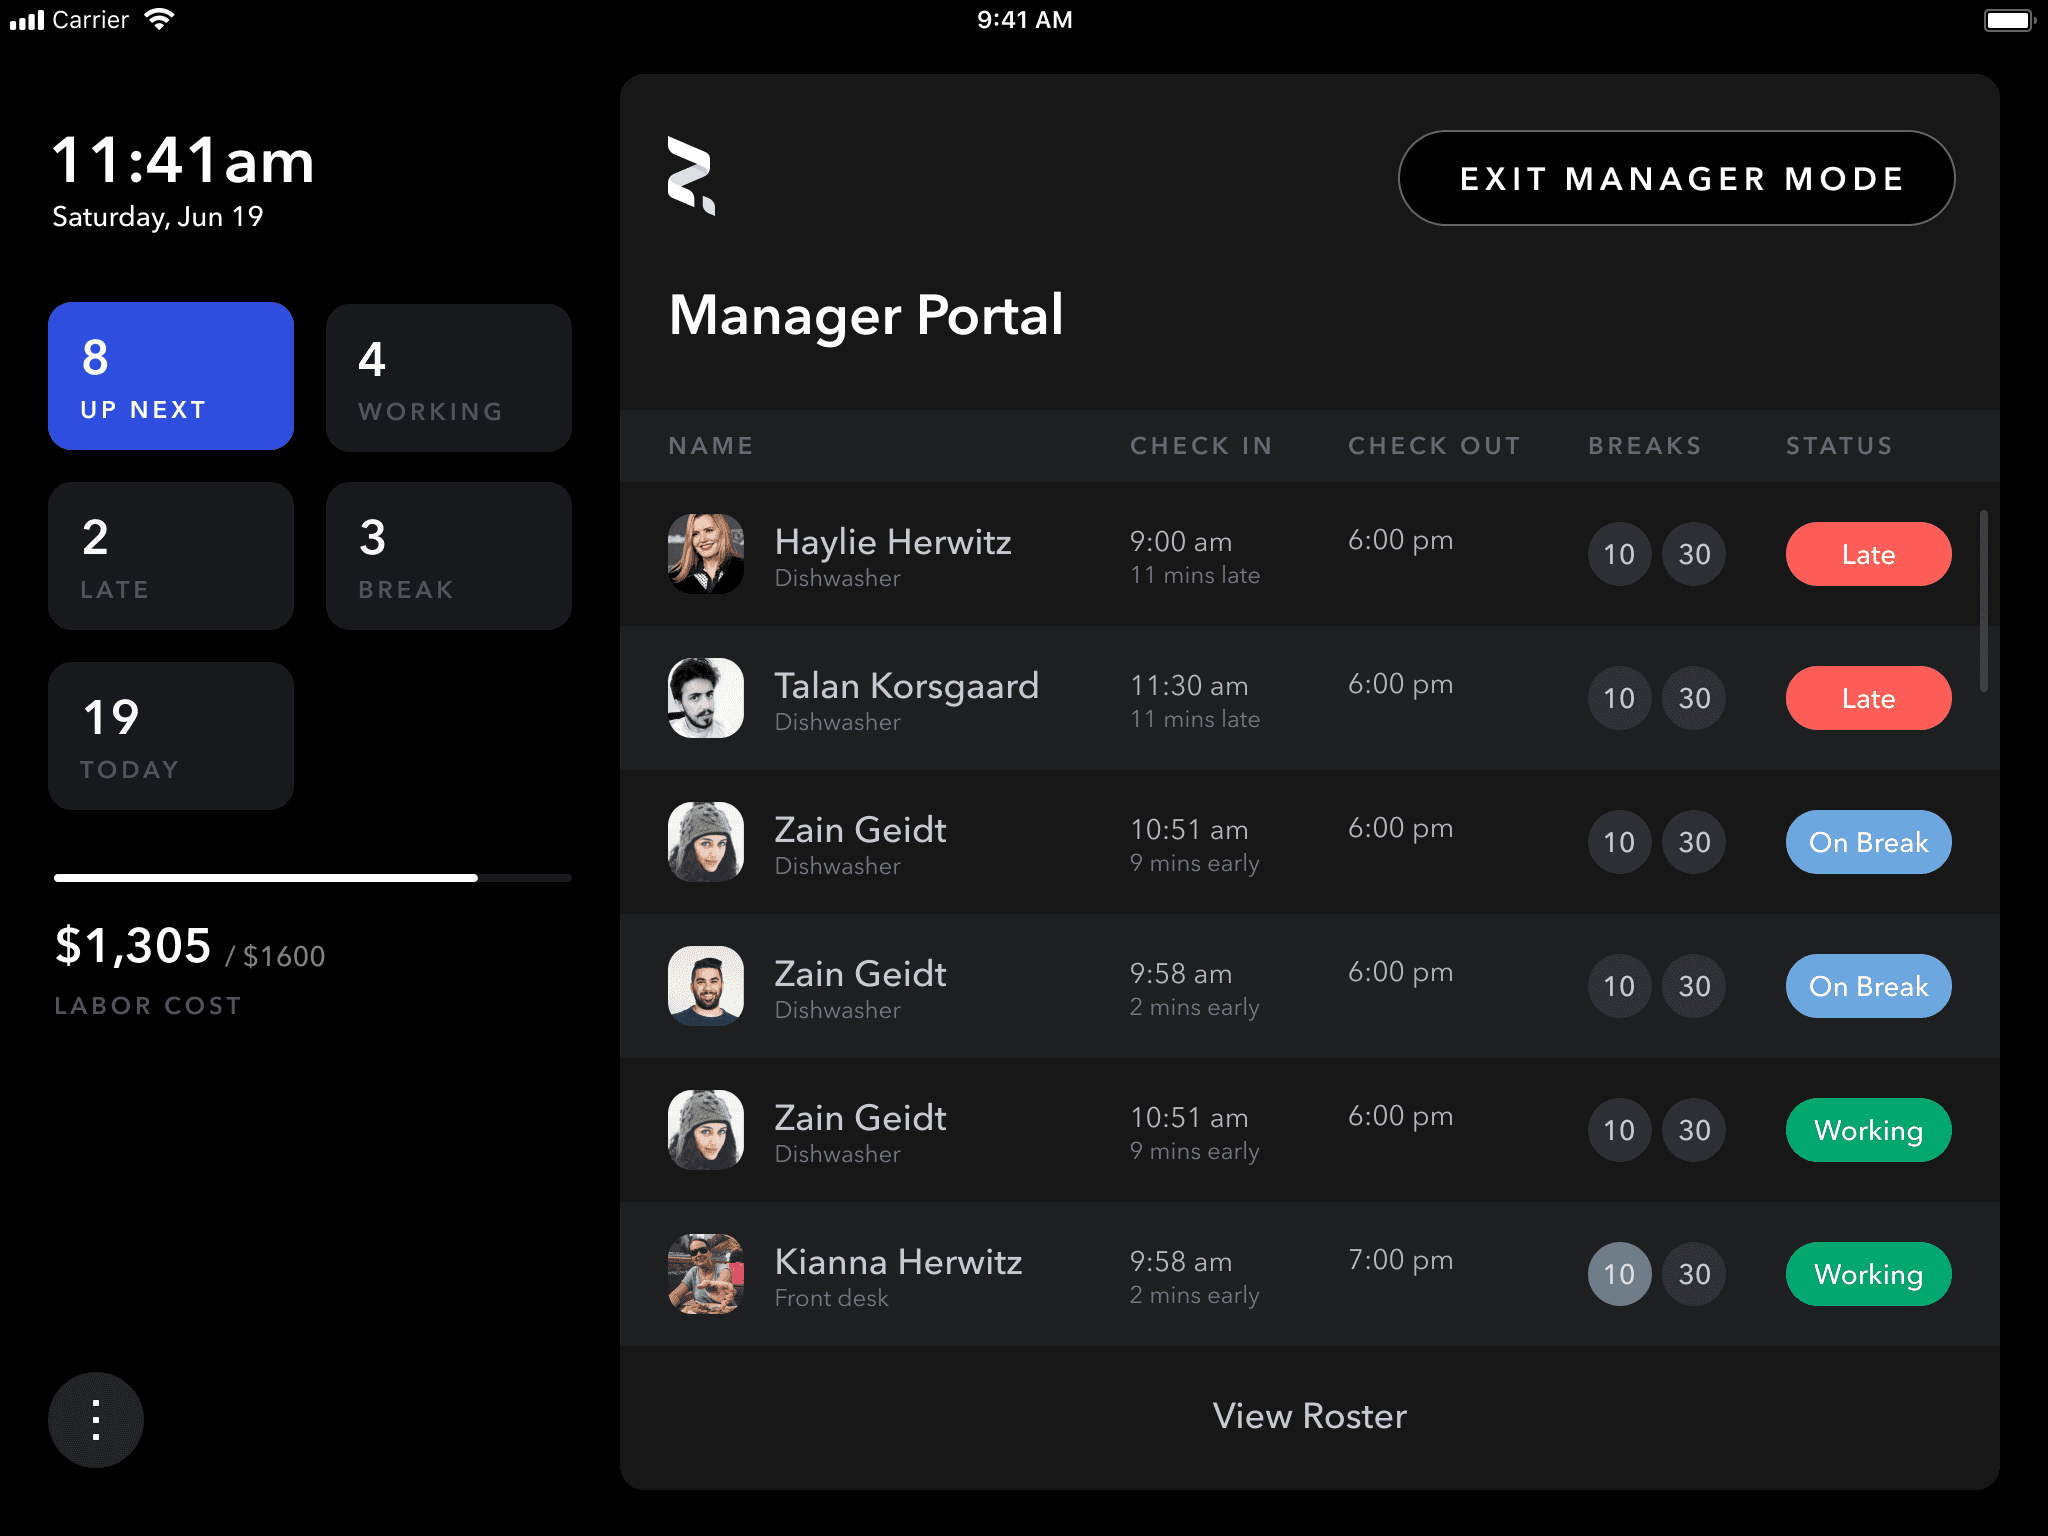Viewport: 2048px width, 1536px height.
Task: Select the 2 Late tile
Action: pyautogui.click(x=171, y=556)
